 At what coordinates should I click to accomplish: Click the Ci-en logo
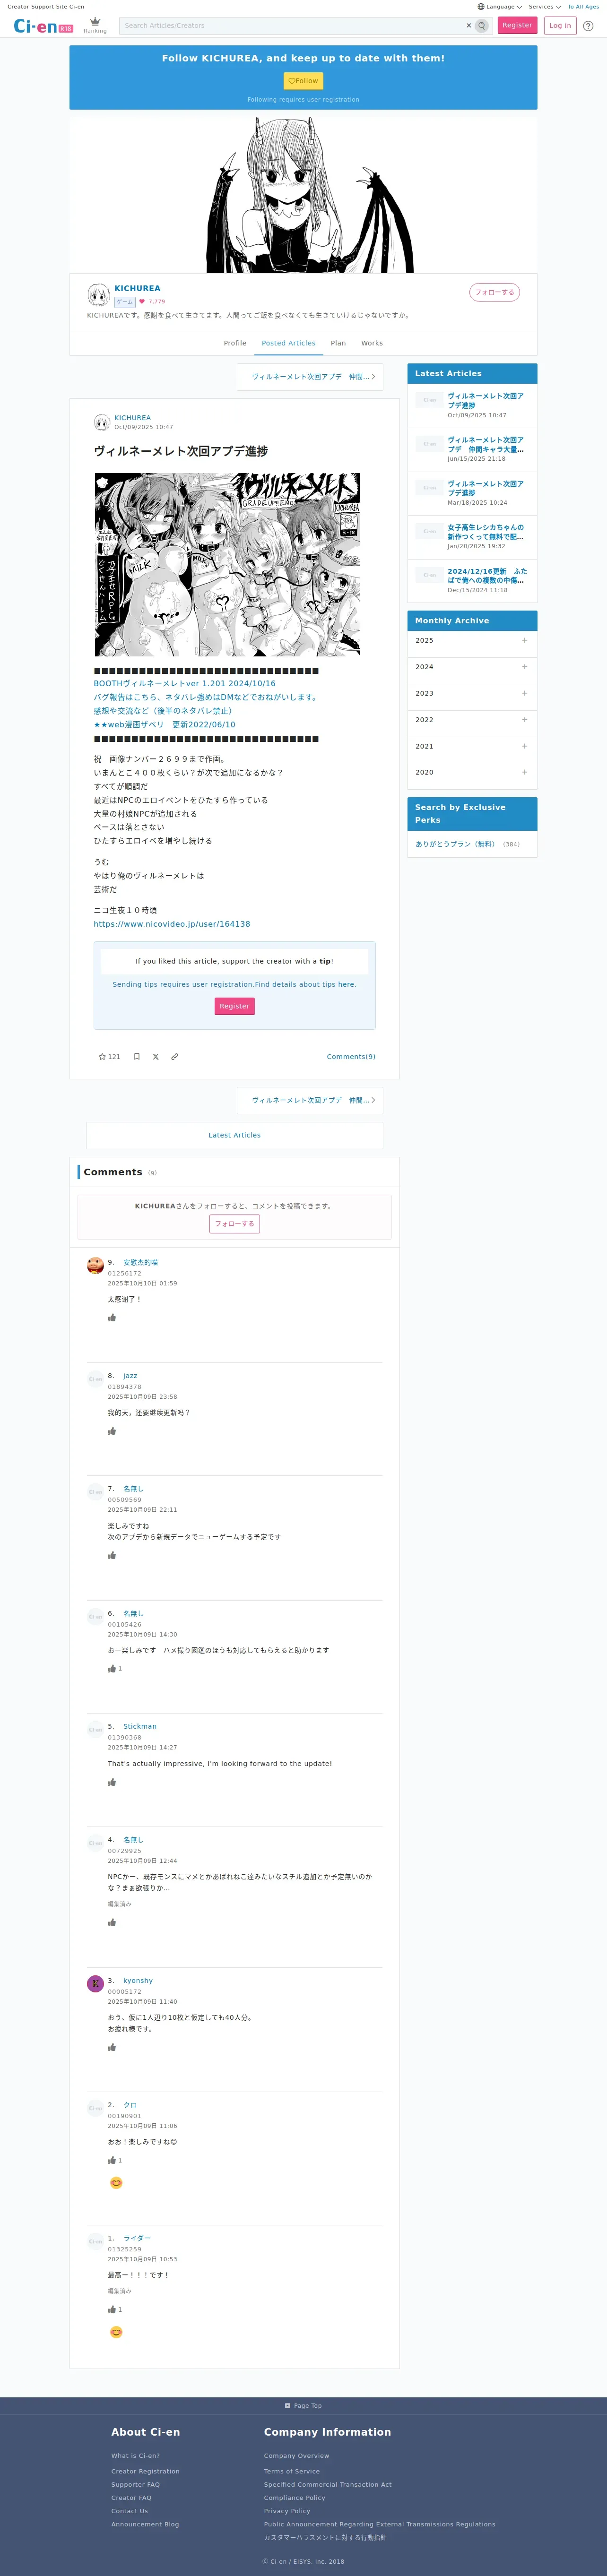click(x=43, y=26)
